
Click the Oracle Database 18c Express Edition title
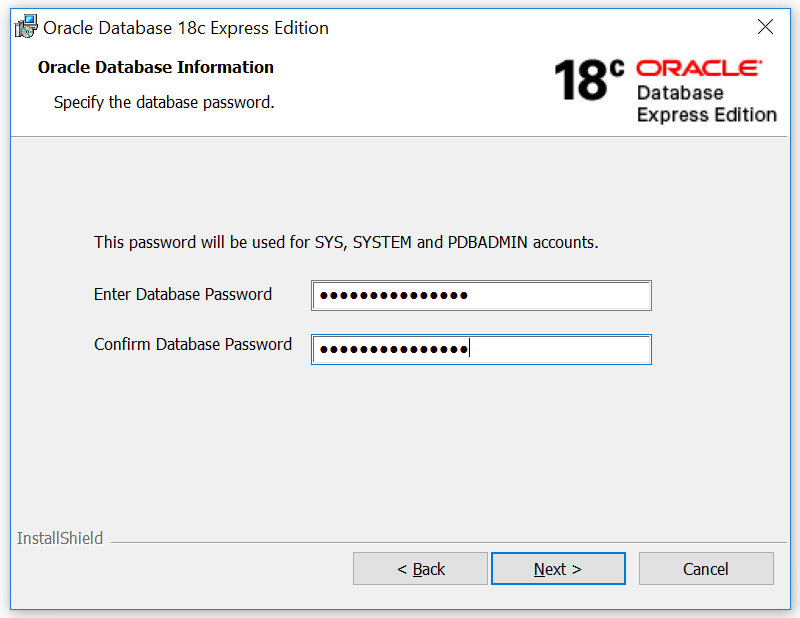186,28
